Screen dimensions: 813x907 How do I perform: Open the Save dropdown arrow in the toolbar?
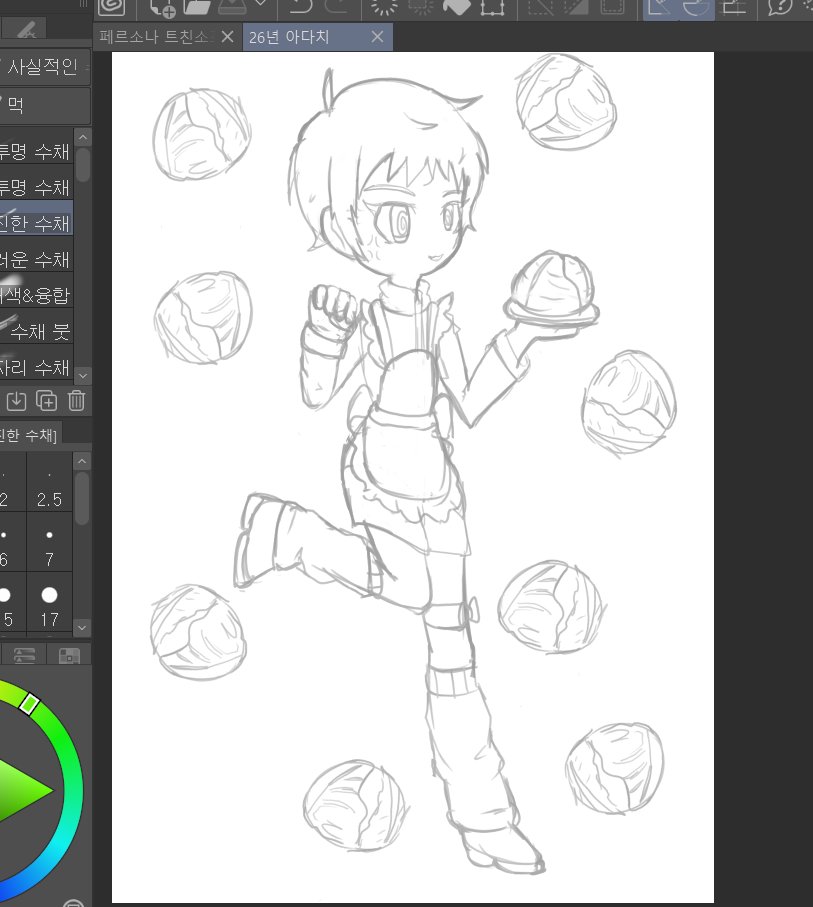point(261,3)
